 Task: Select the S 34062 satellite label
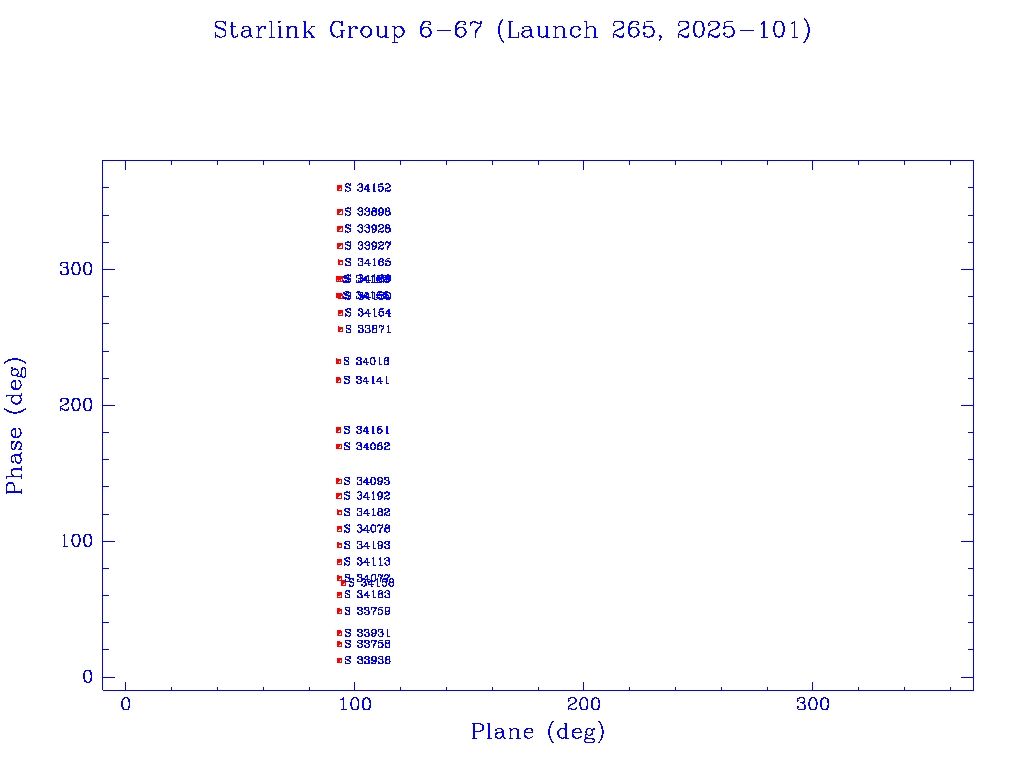(367, 447)
